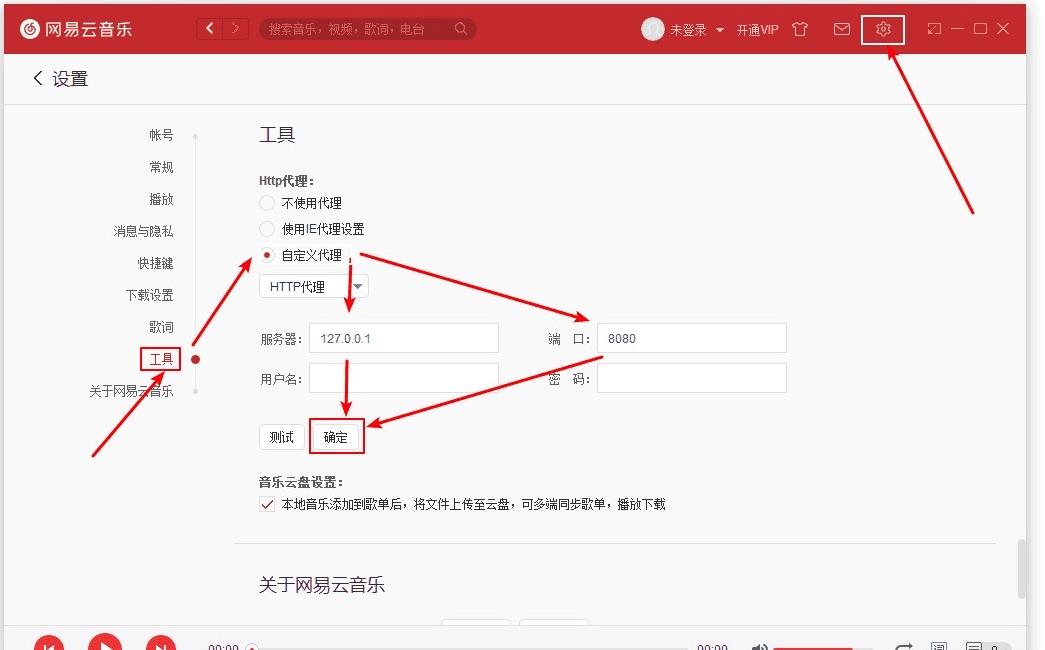The width and height of the screenshot is (1045, 650).
Task: Go forward with the navigation right arrow
Action: [235, 29]
